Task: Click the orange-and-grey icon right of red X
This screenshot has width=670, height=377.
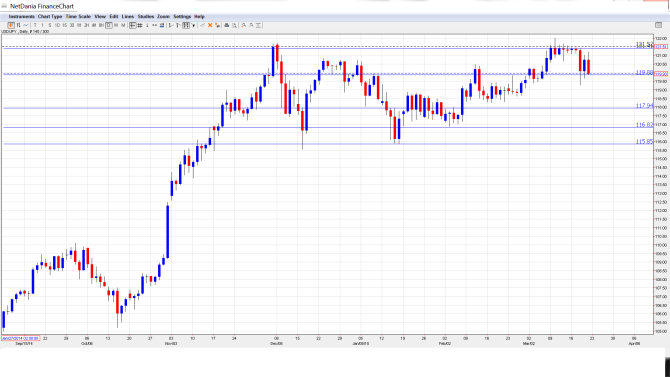Action: tap(217, 25)
